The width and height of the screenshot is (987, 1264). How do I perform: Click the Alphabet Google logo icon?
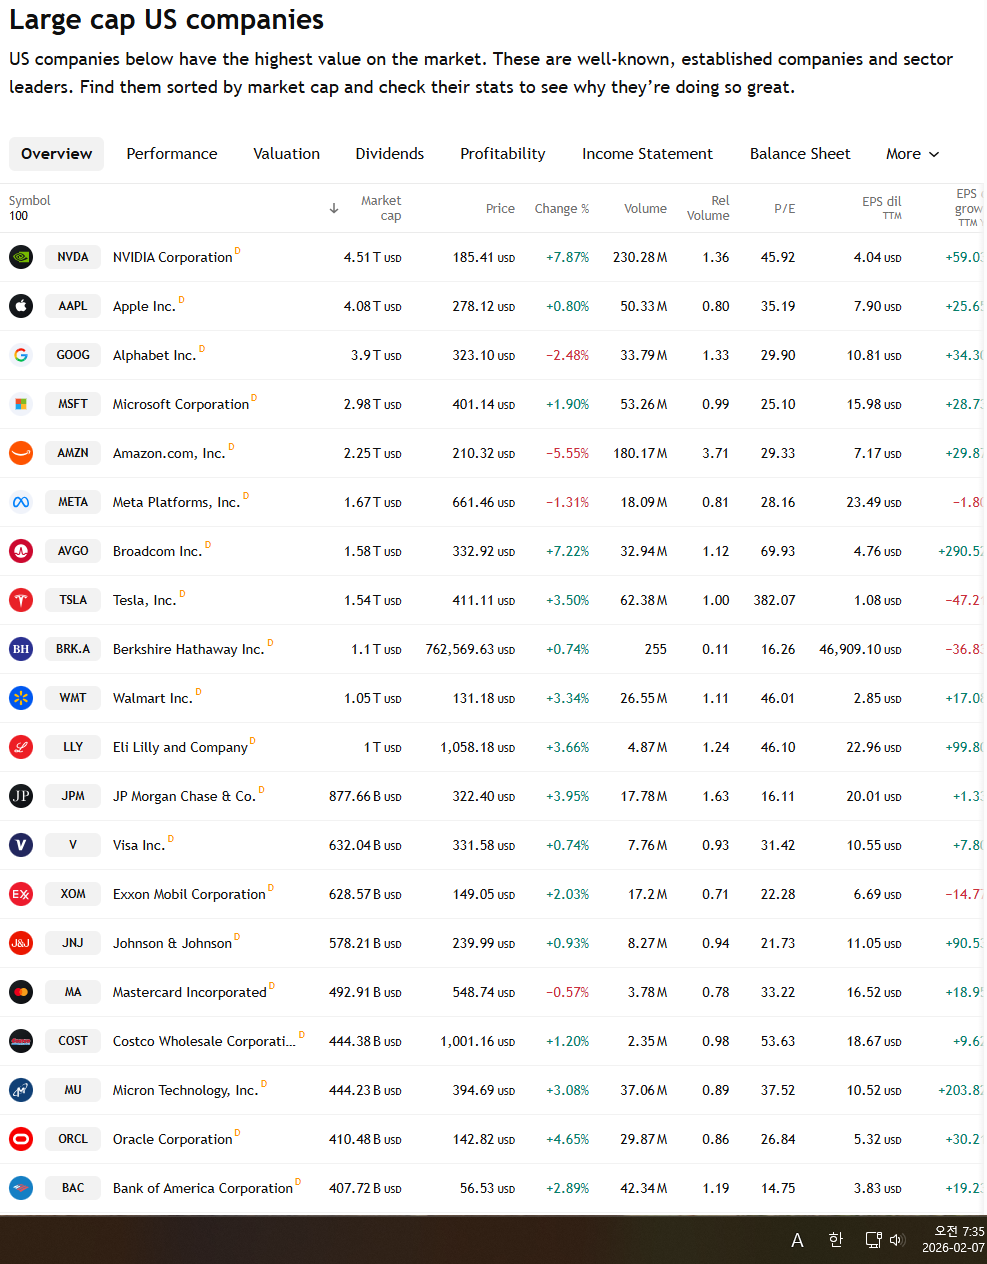(21, 355)
